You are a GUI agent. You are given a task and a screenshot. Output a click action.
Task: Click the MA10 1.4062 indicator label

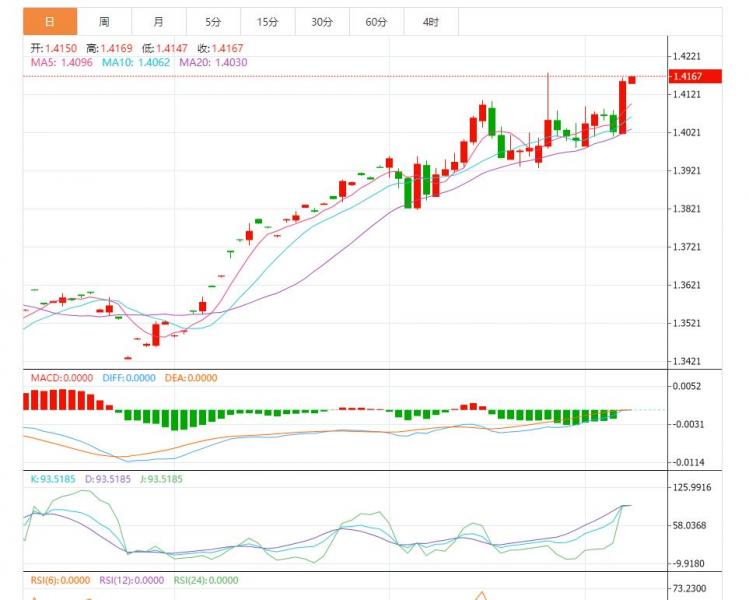[x=136, y=62]
